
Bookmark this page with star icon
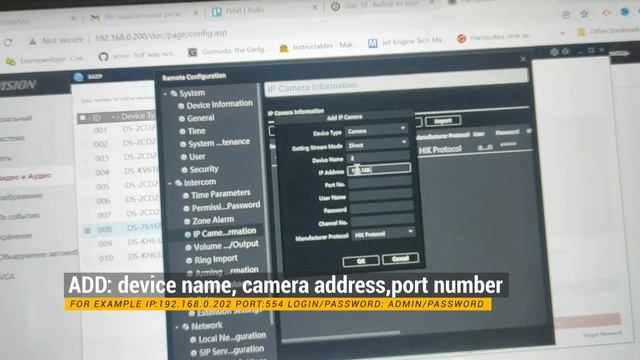tap(584, 14)
